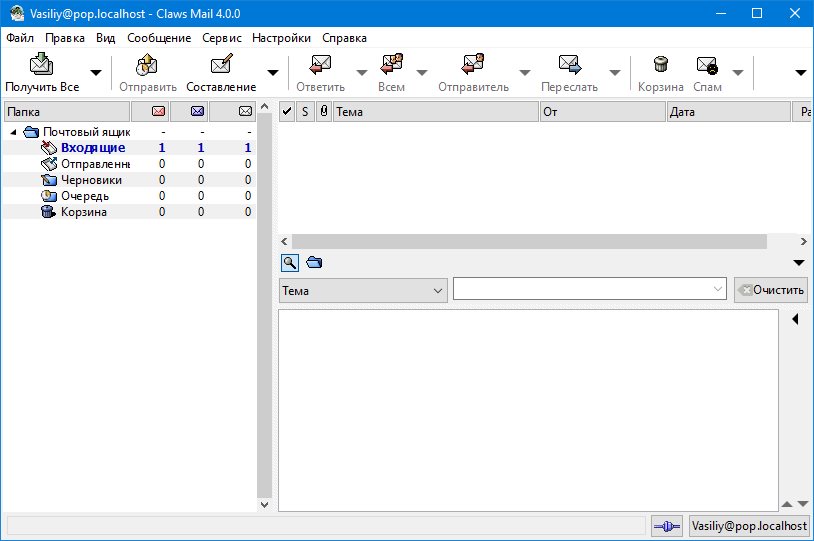Viewport: 814px width, 541px height.
Task: Click the Очистить search button
Action: (771, 290)
